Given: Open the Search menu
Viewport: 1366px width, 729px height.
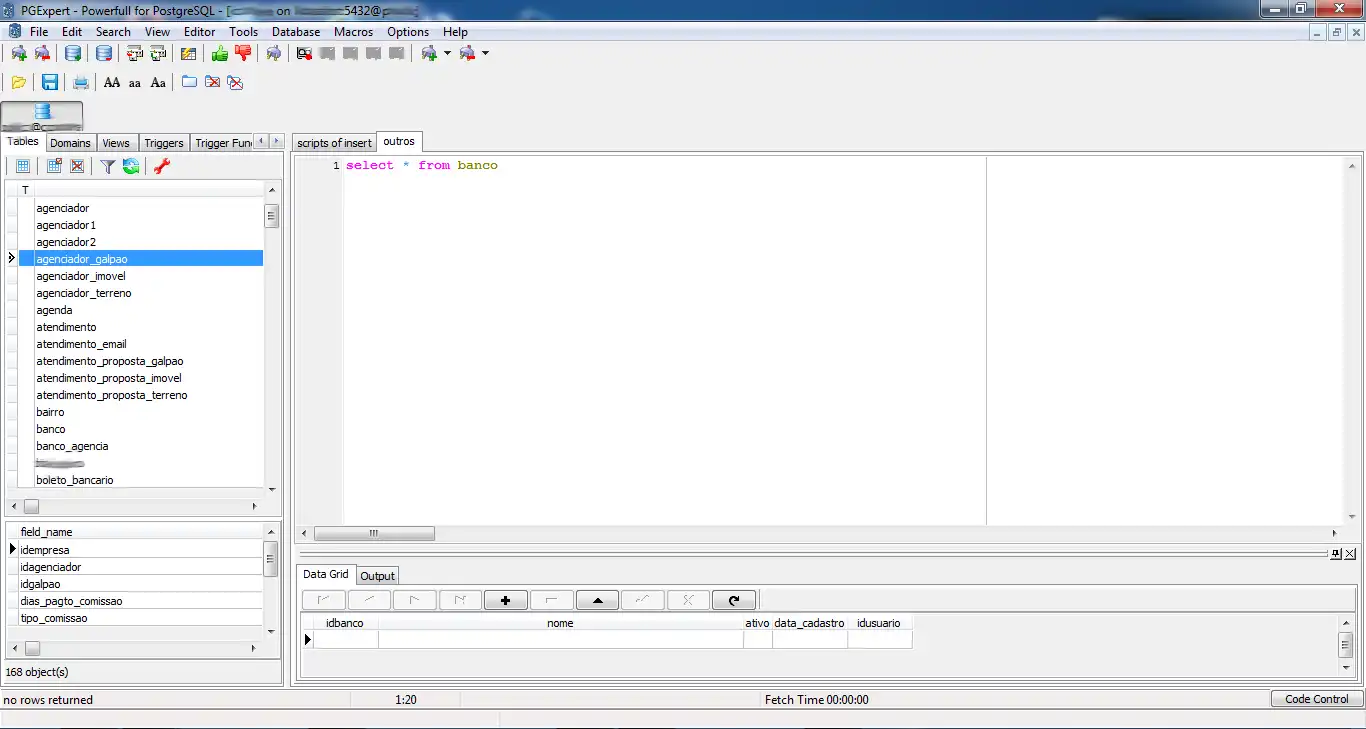Looking at the screenshot, I should (x=113, y=32).
